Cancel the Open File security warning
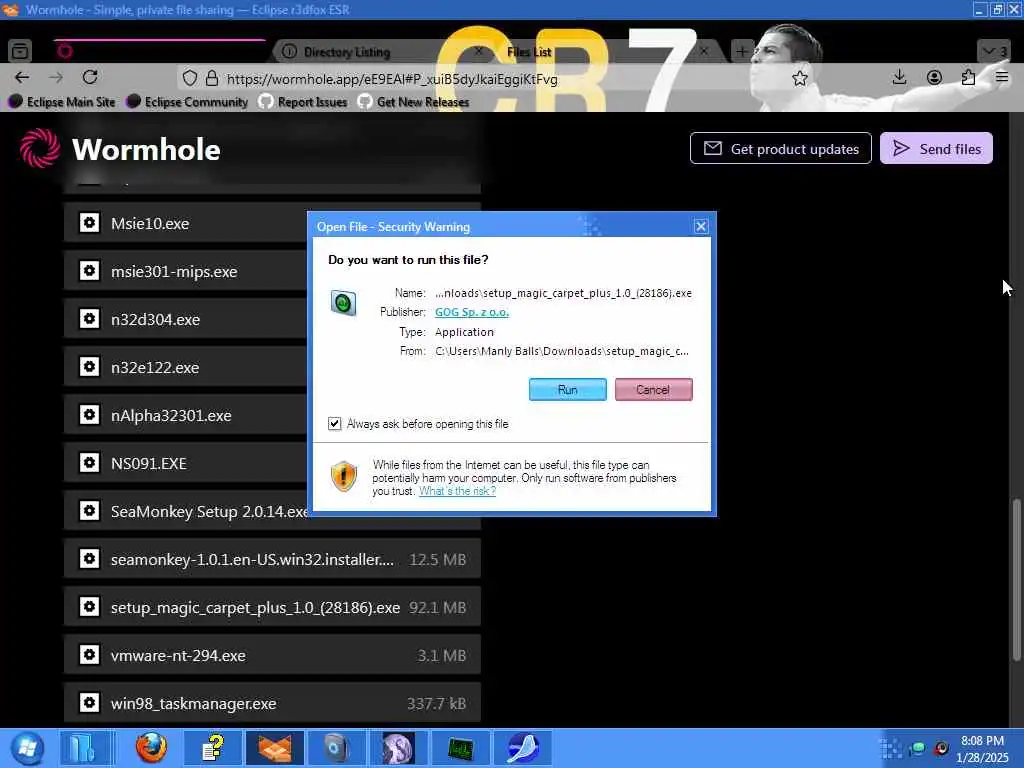Image resolution: width=1024 pixels, height=768 pixels. 653,390
